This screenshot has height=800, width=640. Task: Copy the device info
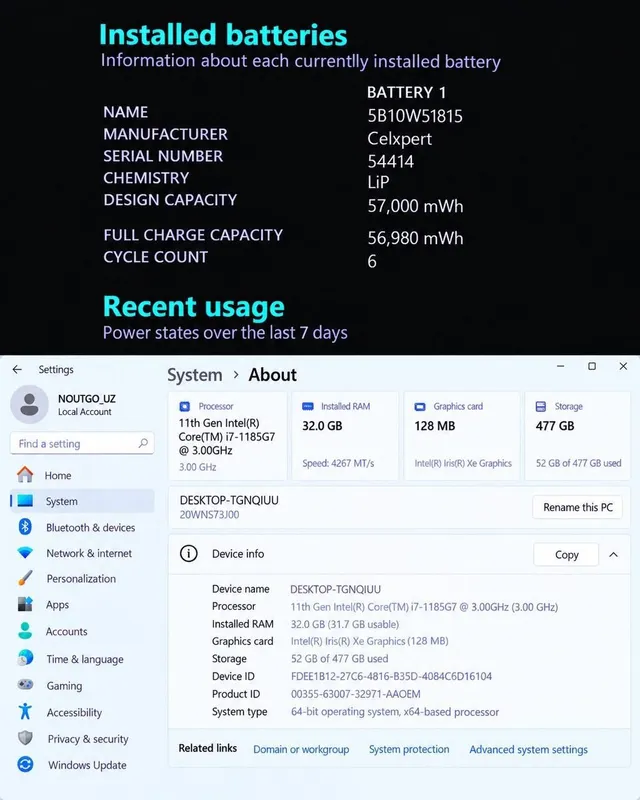pyautogui.click(x=566, y=555)
